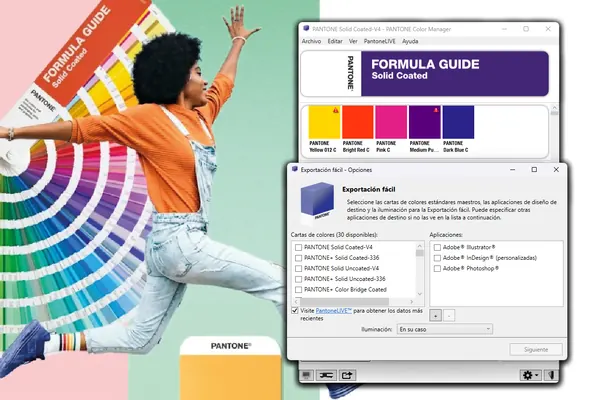600x400 pixels.
Task: Enable Adobe Photoshop application checkbox
Action: [437, 269]
